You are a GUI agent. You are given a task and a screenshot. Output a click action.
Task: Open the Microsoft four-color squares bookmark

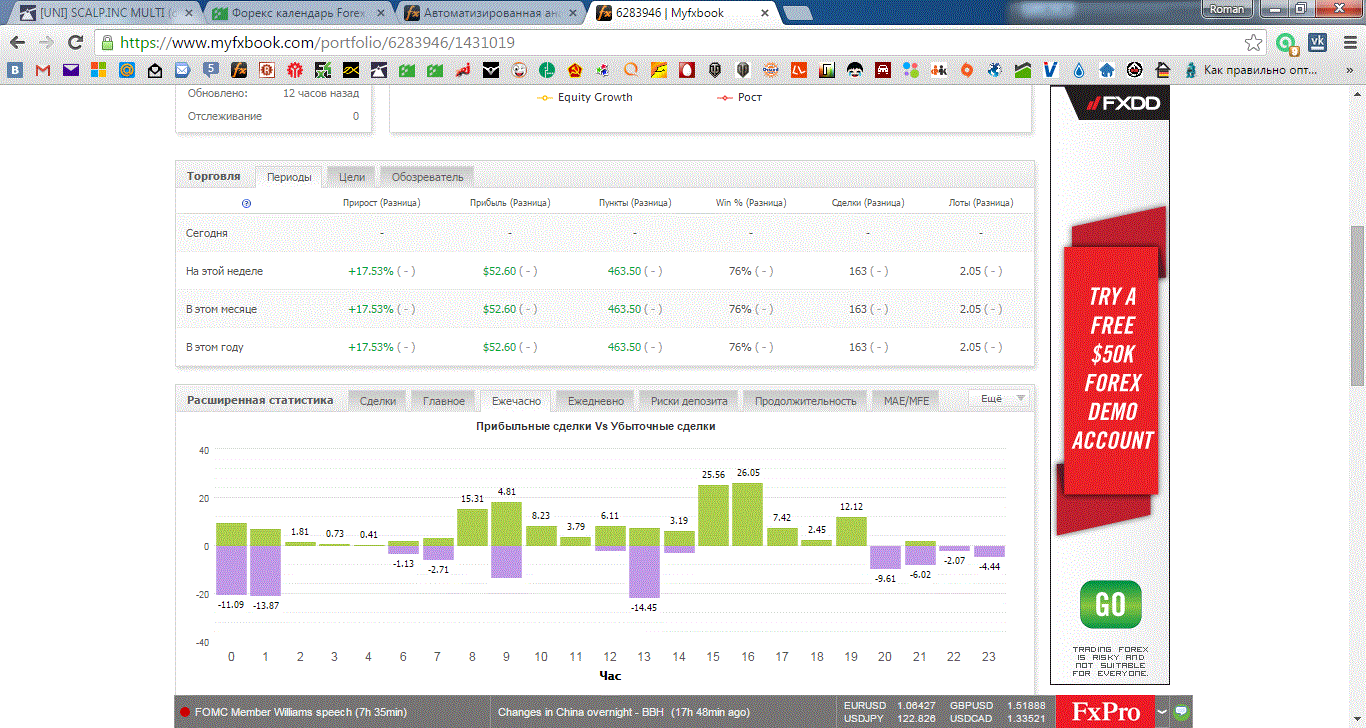coord(98,71)
